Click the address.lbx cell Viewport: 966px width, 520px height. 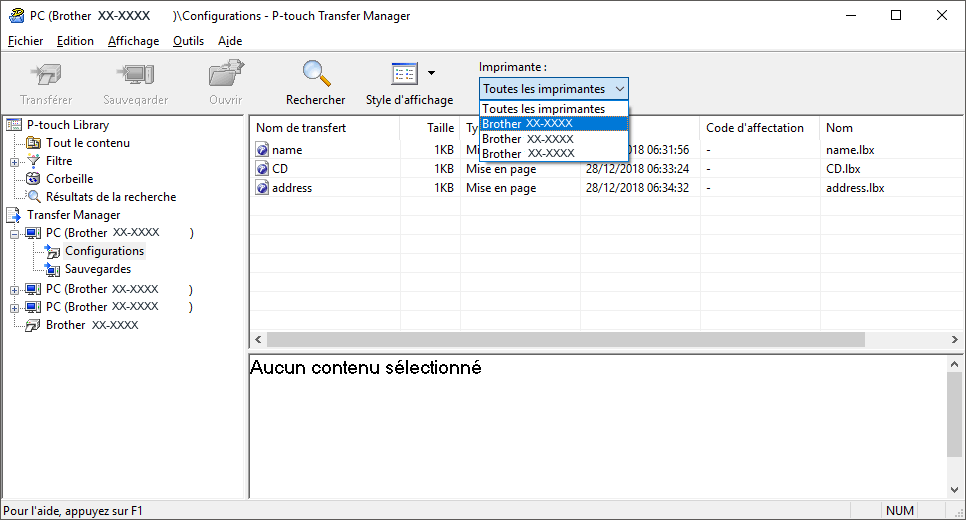855,188
